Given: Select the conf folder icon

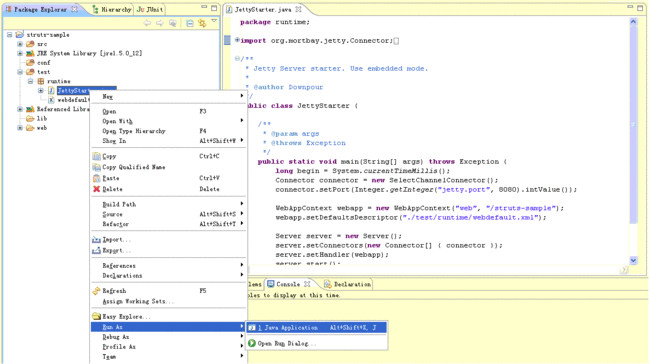Looking at the screenshot, I should pyautogui.click(x=30, y=63).
